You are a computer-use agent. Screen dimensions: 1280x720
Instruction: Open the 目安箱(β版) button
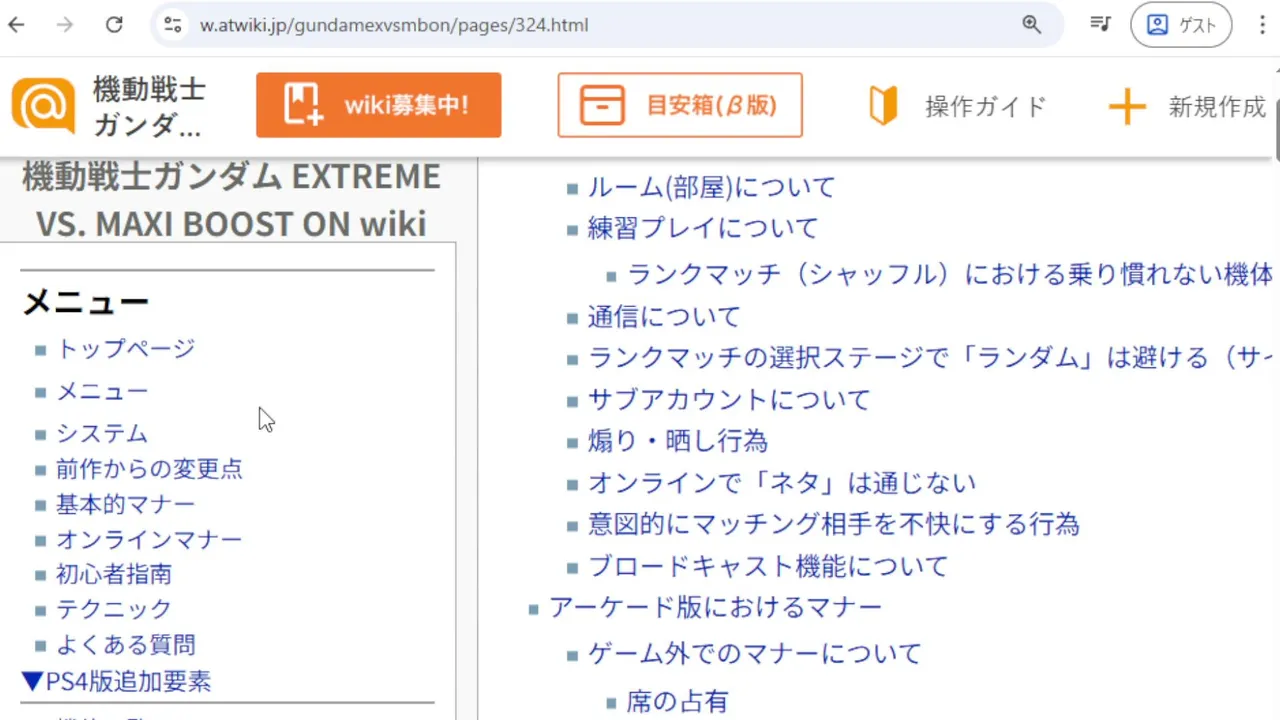680,105
